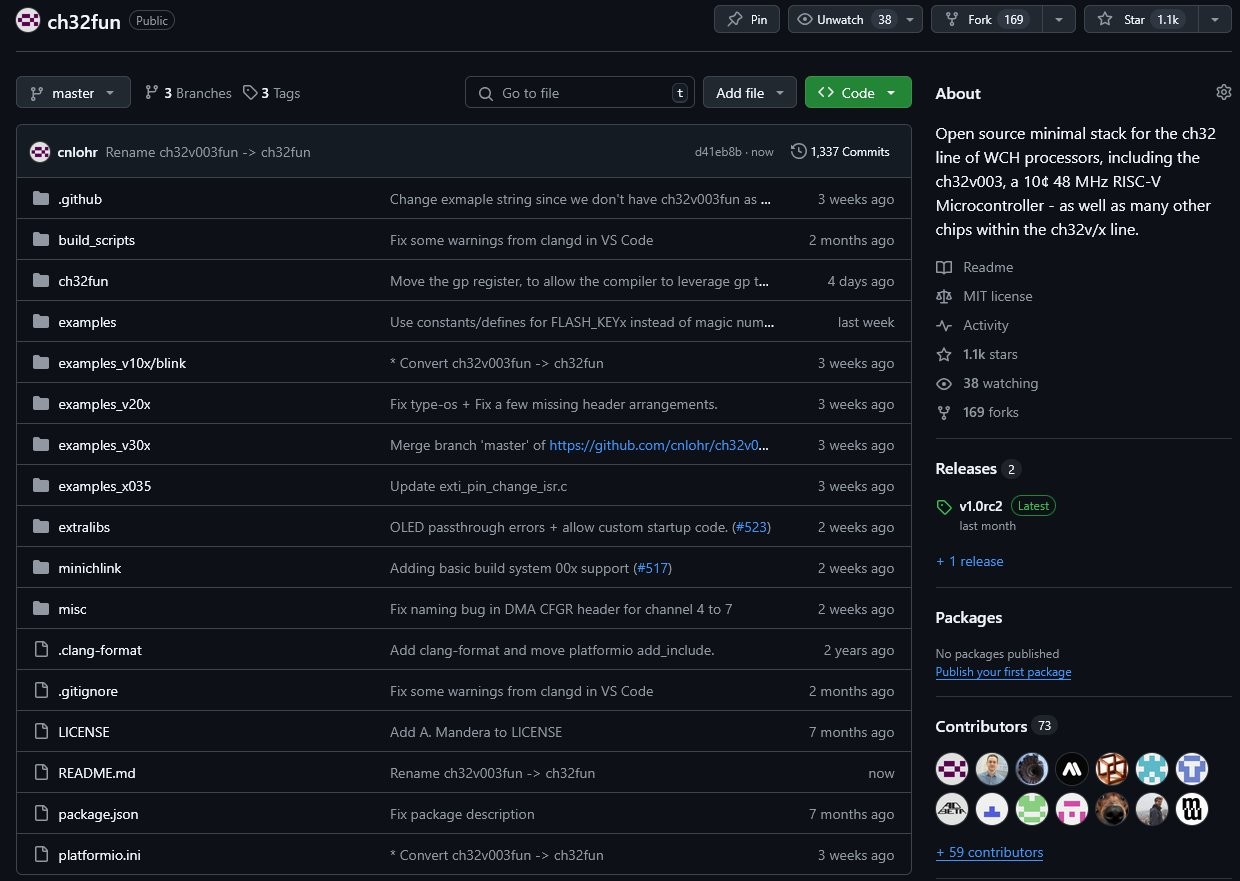1240x881 pixels.
Task: Open the ch32fun folder
Action: 83,281
